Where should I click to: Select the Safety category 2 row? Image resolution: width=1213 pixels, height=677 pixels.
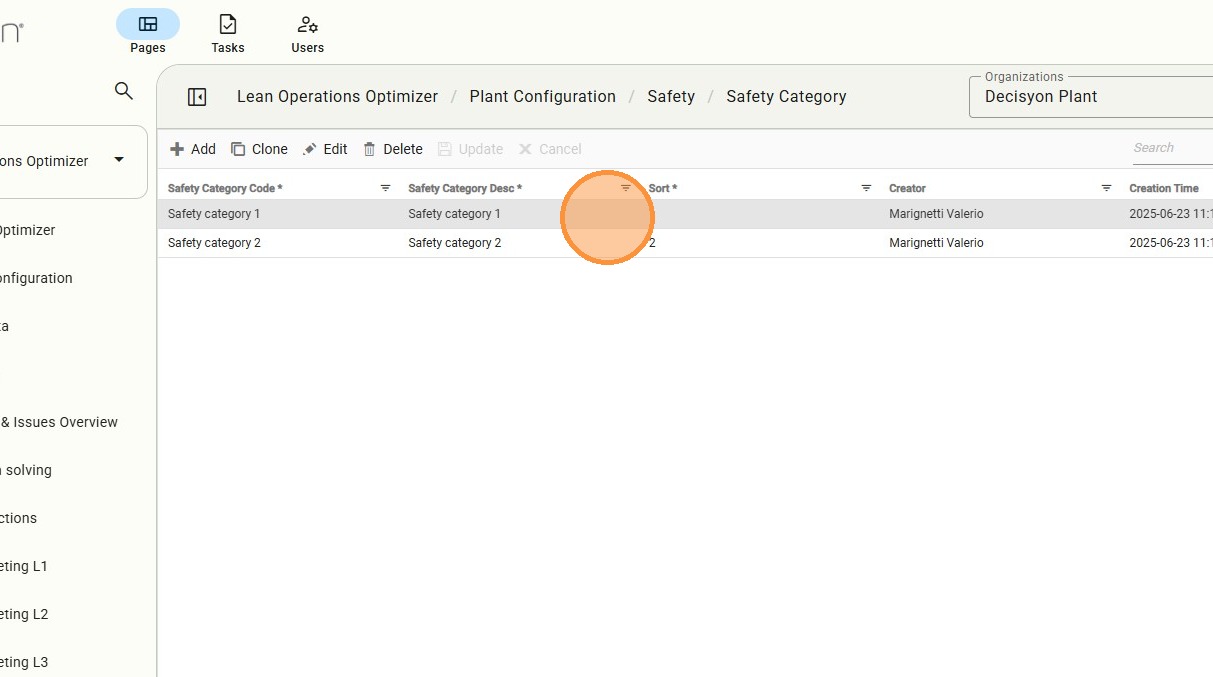214,243
